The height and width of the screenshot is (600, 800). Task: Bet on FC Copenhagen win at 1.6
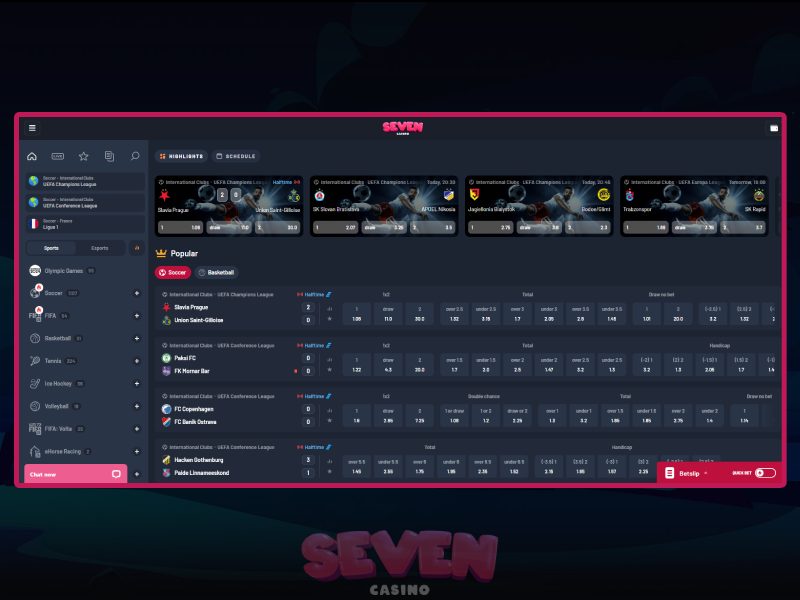pyautogui.click(x=357, y=415)
